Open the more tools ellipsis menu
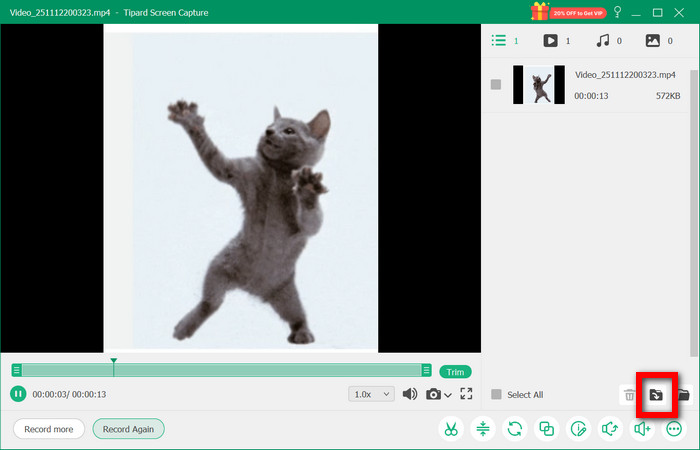This screenshot has height=450, width=700. point(674,429)
